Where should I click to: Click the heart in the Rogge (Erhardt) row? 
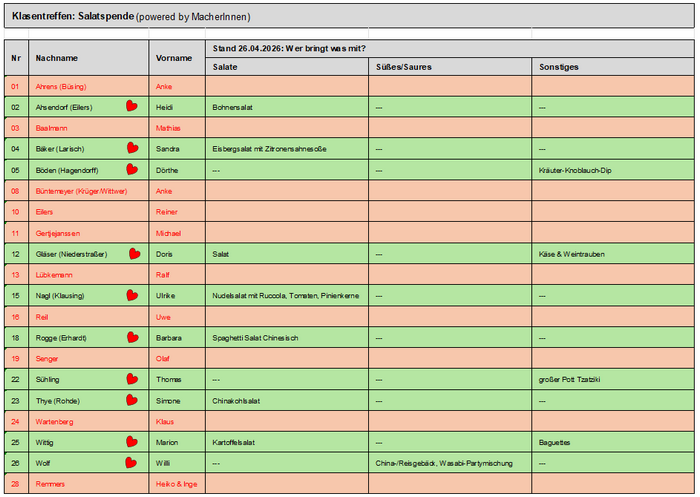click(133, 337)
